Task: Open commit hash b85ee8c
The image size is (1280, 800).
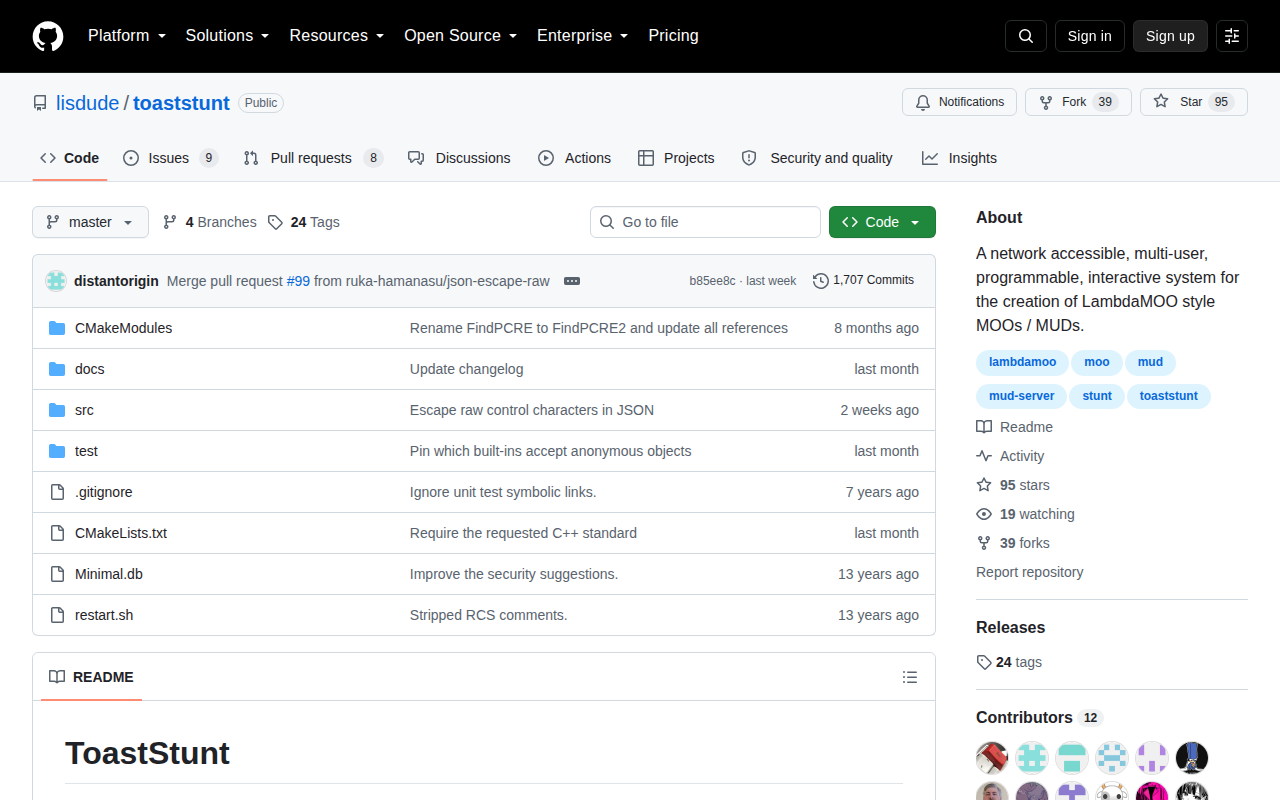Action: (712, 281)
